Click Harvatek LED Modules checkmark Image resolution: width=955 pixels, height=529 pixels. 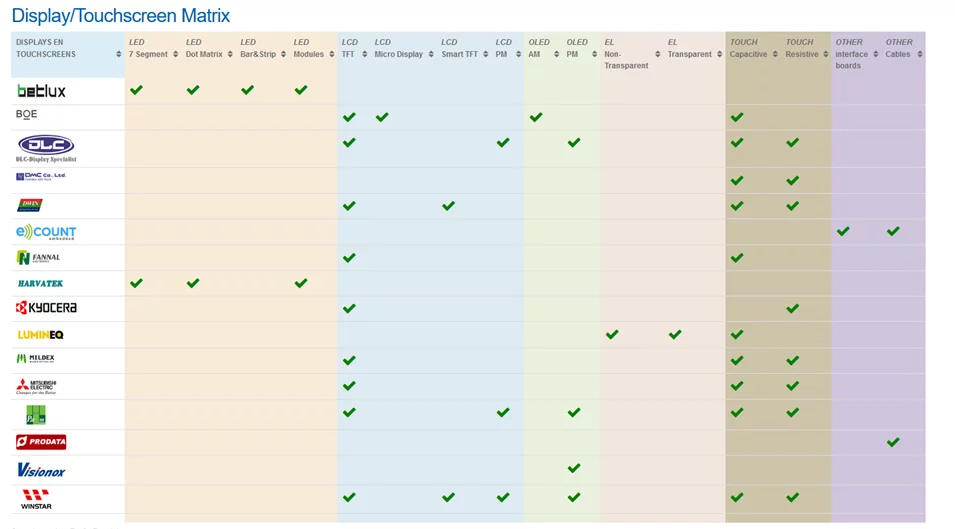(x=301, y=283)
